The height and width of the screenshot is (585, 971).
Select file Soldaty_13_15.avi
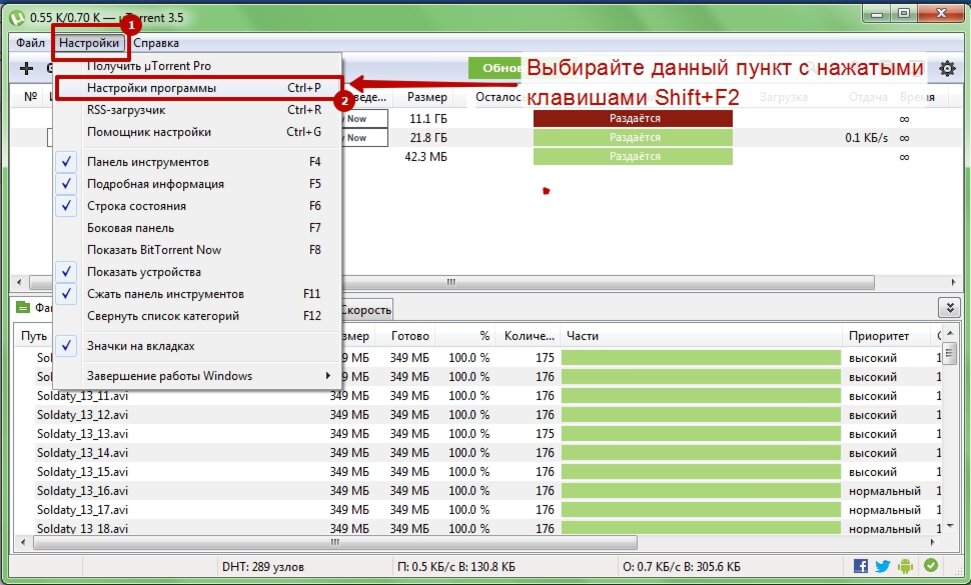click(82, 472)
